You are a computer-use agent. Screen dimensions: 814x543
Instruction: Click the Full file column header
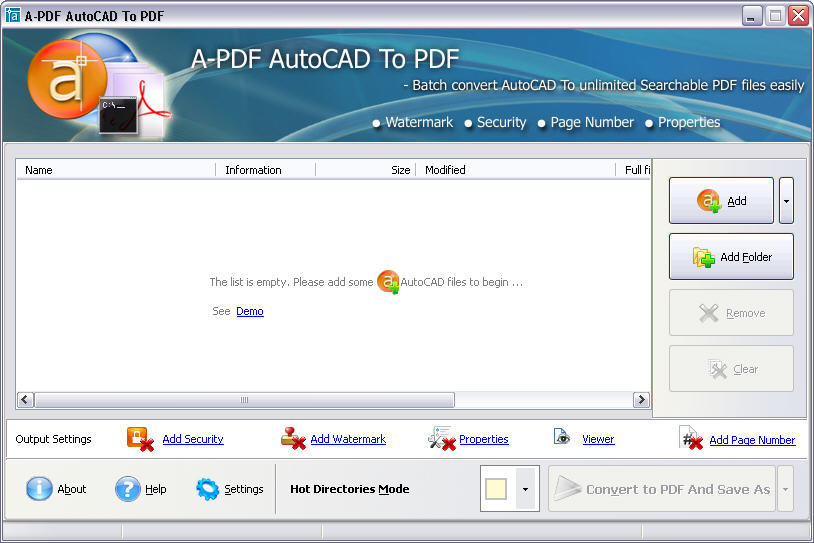634,170
